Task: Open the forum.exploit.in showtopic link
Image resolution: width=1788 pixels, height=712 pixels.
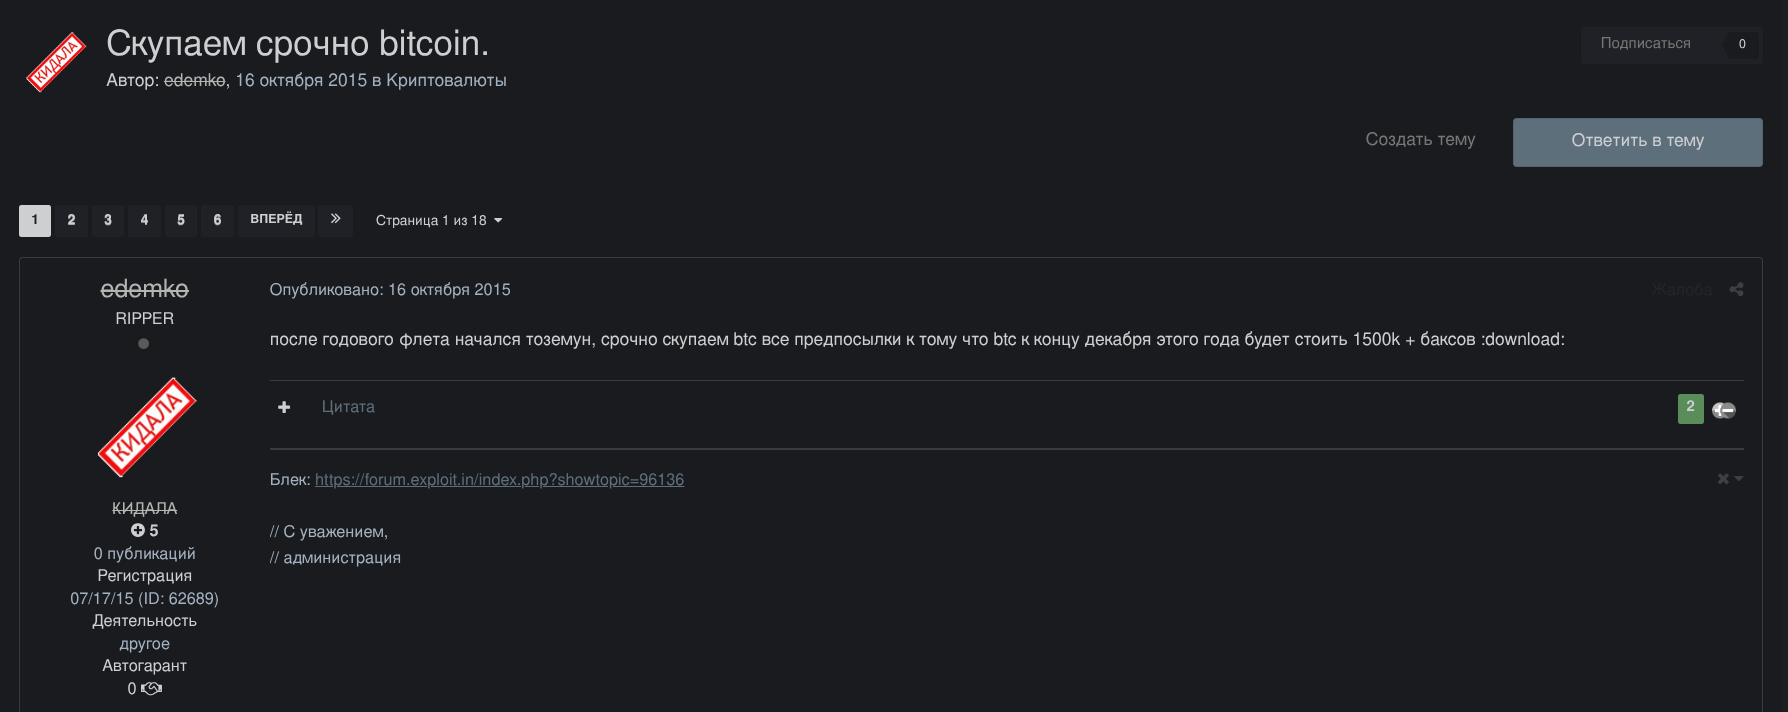Action: tap(499, 480)
